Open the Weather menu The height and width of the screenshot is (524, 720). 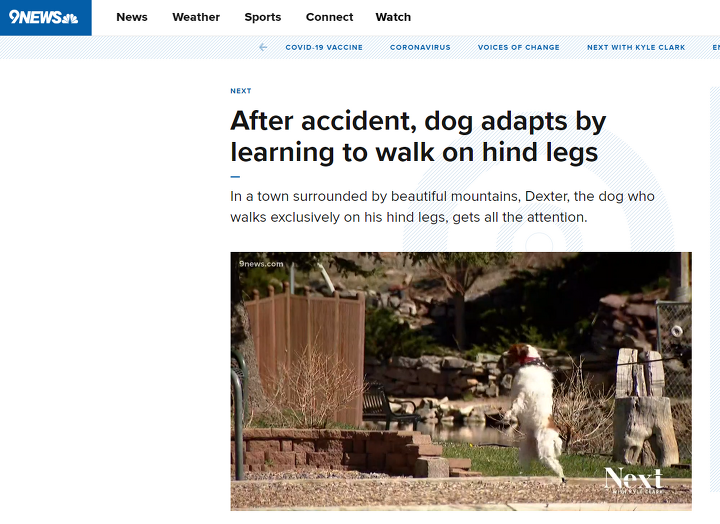coord(196,17)
